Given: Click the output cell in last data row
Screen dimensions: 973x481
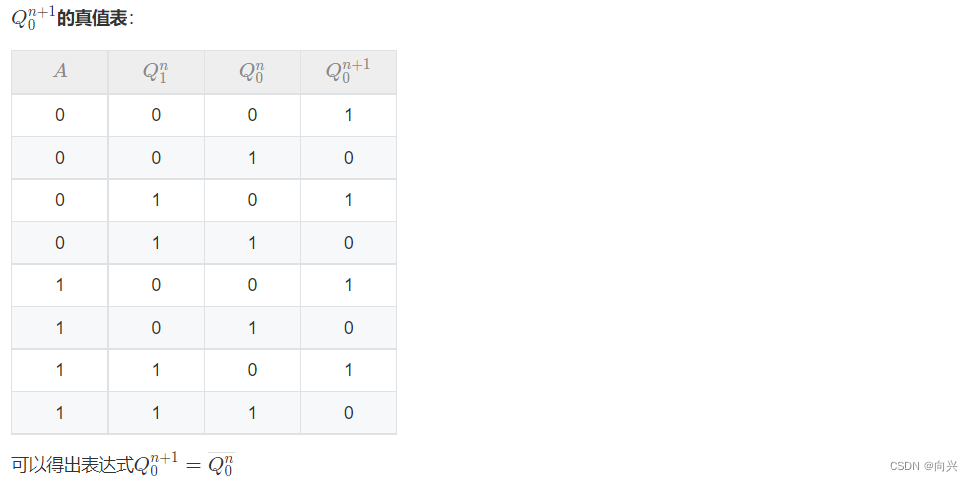Looking at the screenshot, I should [x=348, y=413].
